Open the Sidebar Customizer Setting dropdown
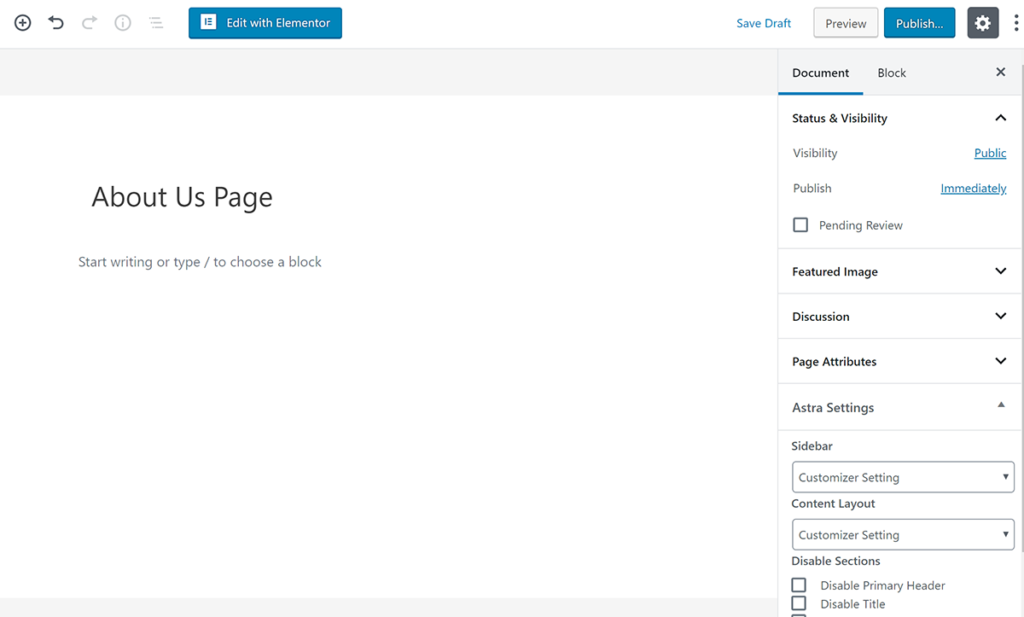The height and width of the screenshot is (617, 1024). [902, 477]
